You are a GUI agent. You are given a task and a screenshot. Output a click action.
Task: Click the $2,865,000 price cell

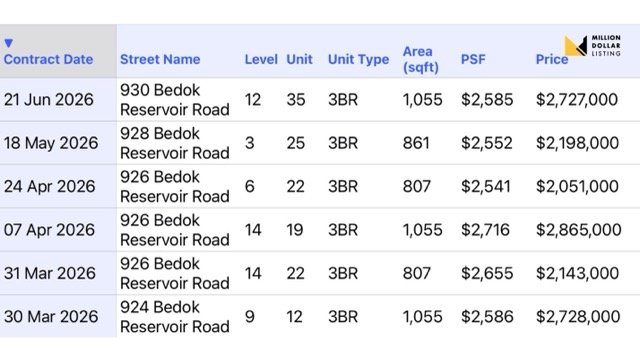[578, 230]
